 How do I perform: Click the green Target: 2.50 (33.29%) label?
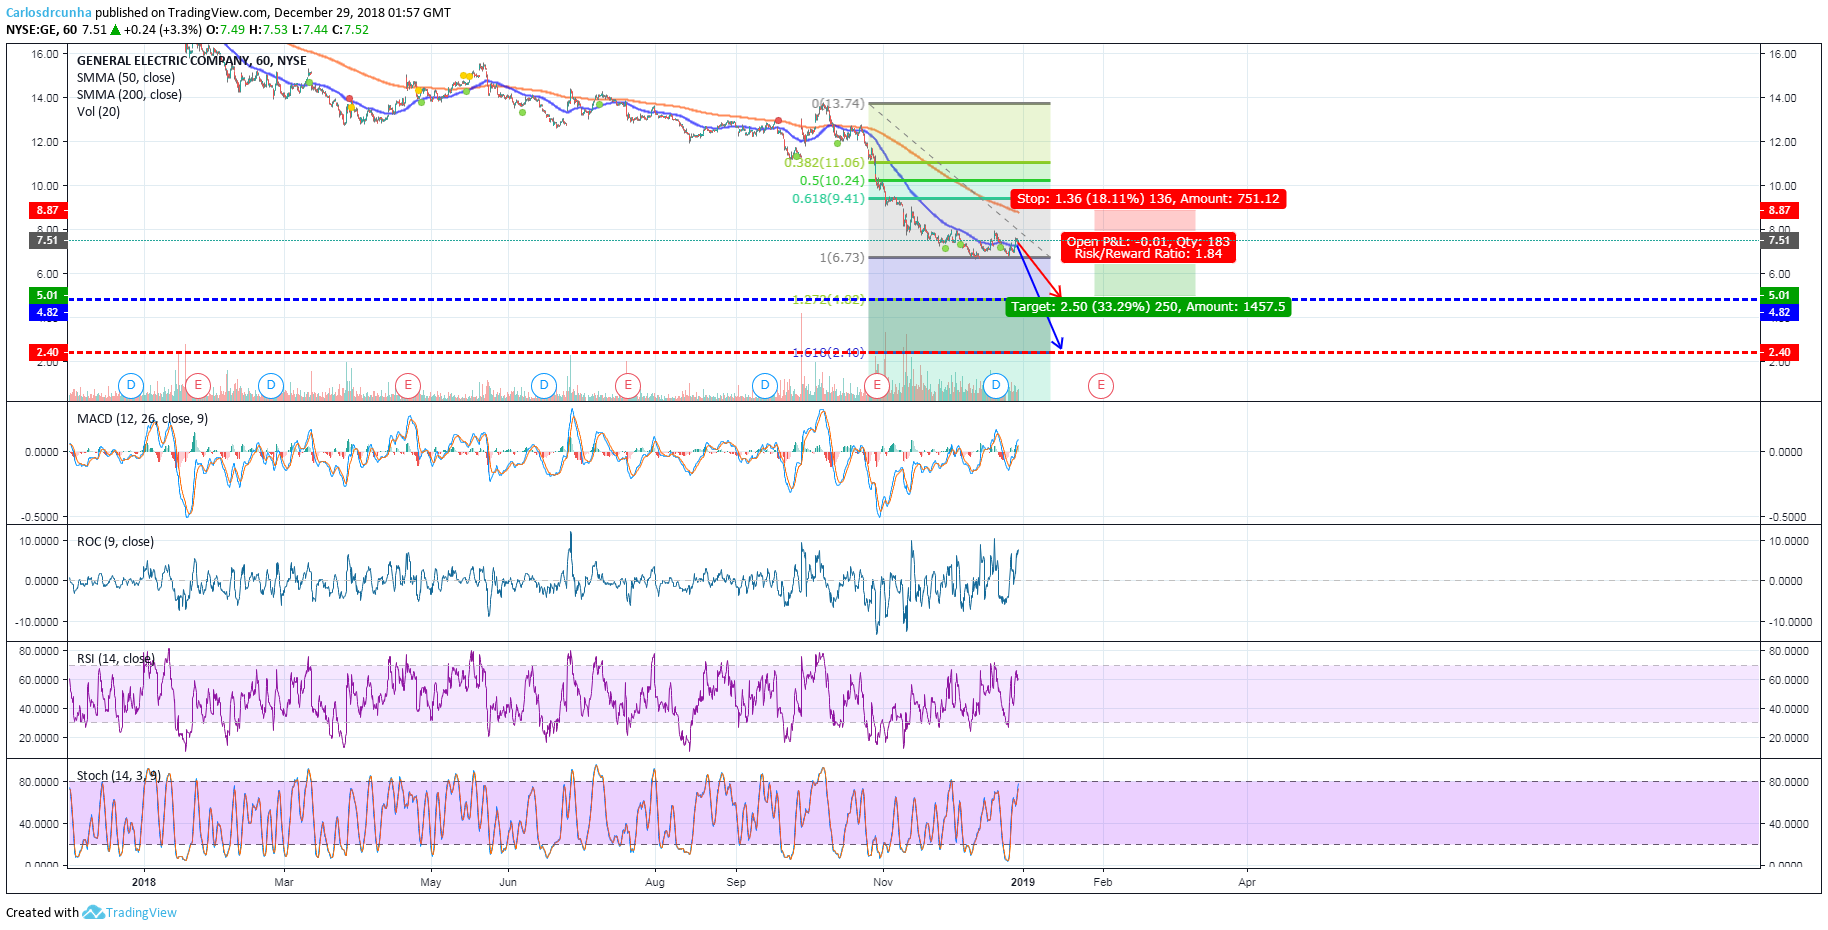tap(1148, 307)
